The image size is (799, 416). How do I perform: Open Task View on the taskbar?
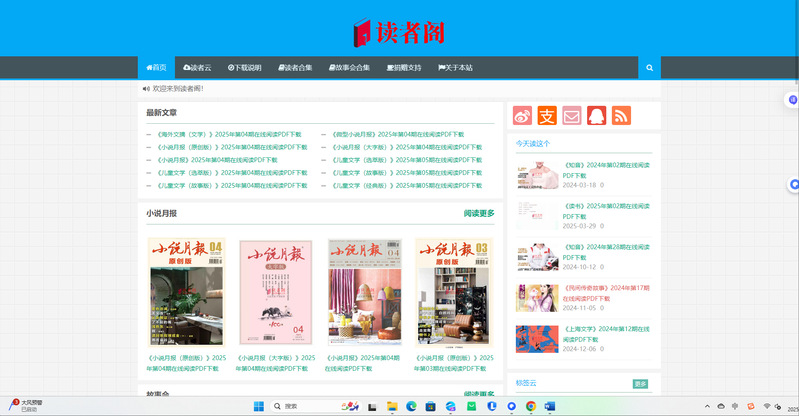click(x=372, y=406)
